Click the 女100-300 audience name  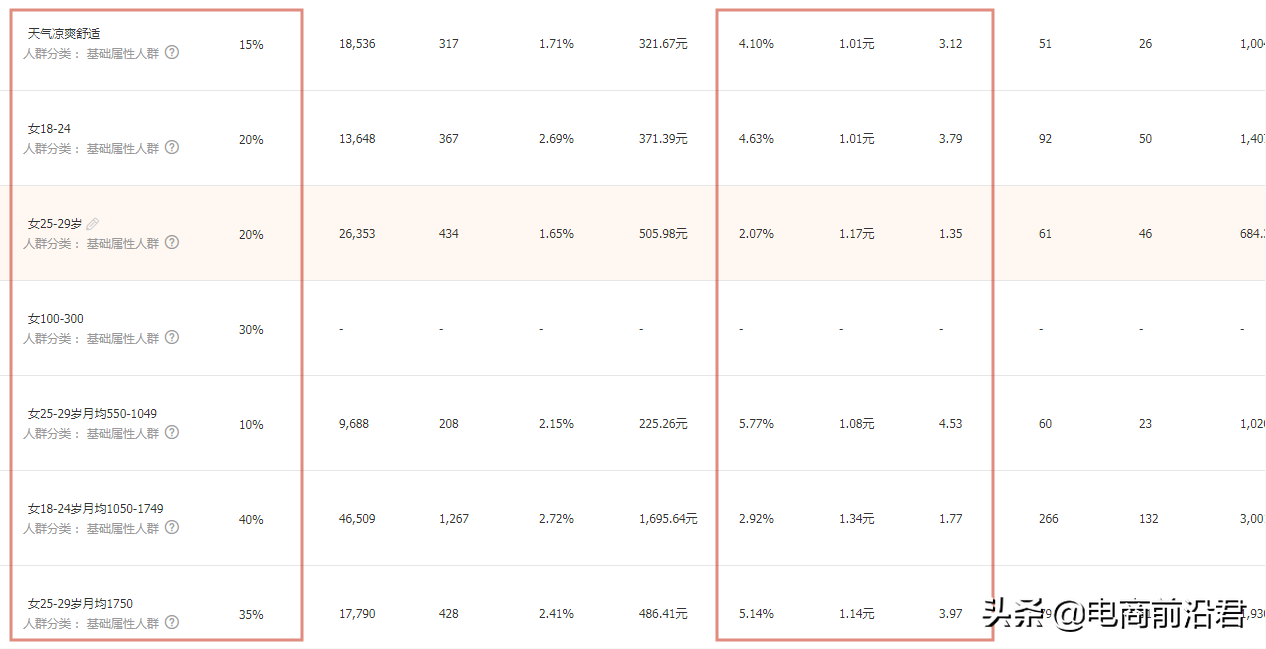pos(56,319)
